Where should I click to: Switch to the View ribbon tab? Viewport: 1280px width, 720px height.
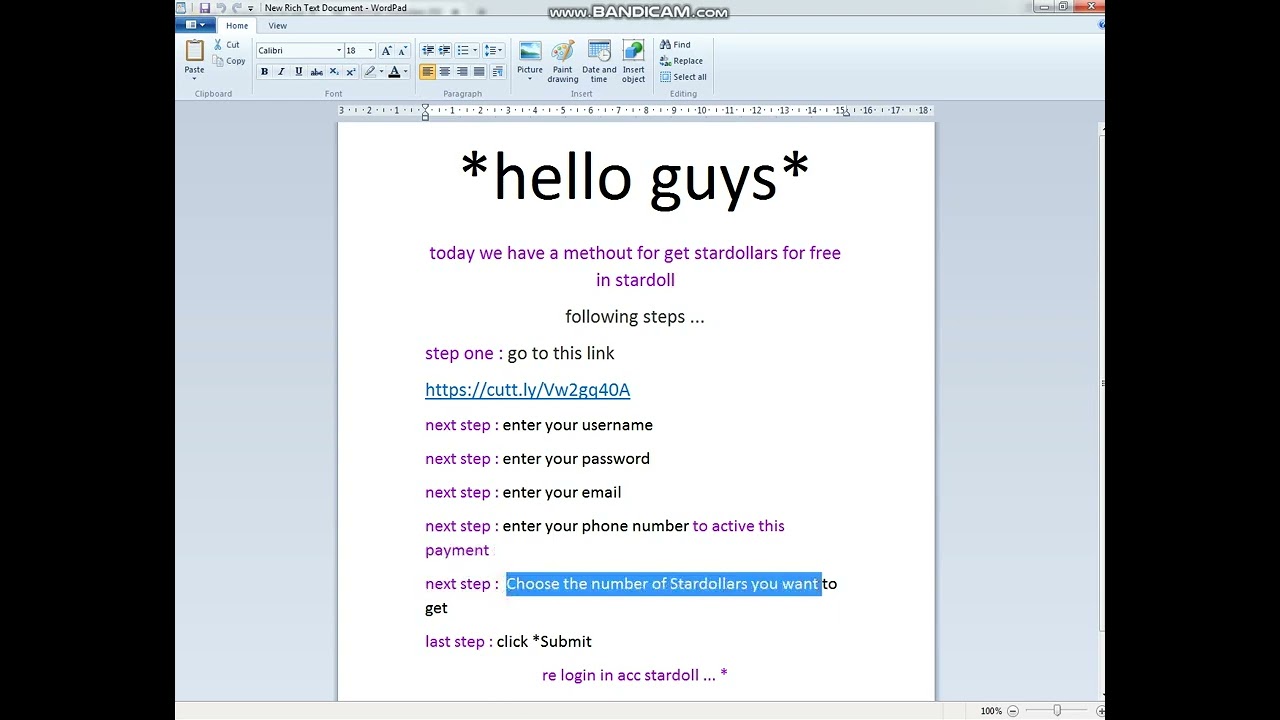[x=278, y=25]
